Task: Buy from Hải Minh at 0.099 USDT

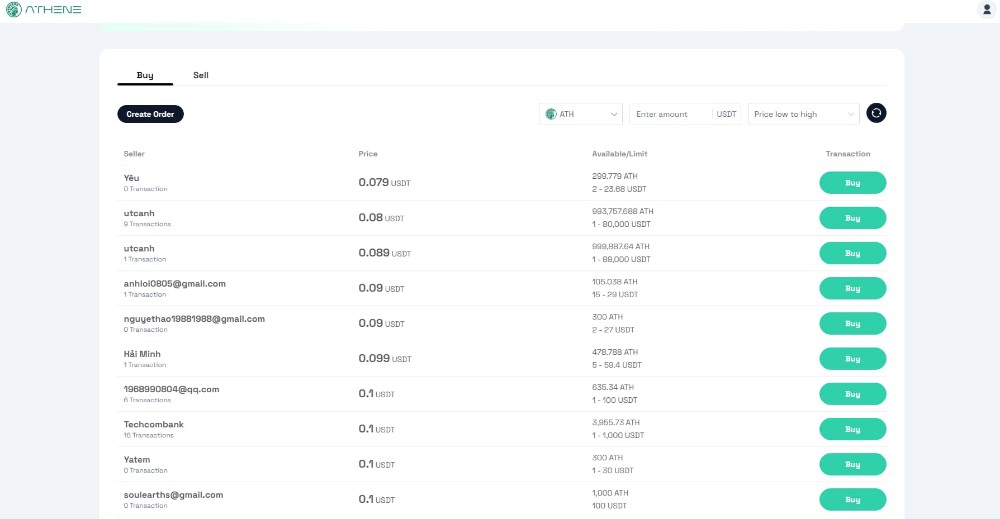Action: pos(853,359)
